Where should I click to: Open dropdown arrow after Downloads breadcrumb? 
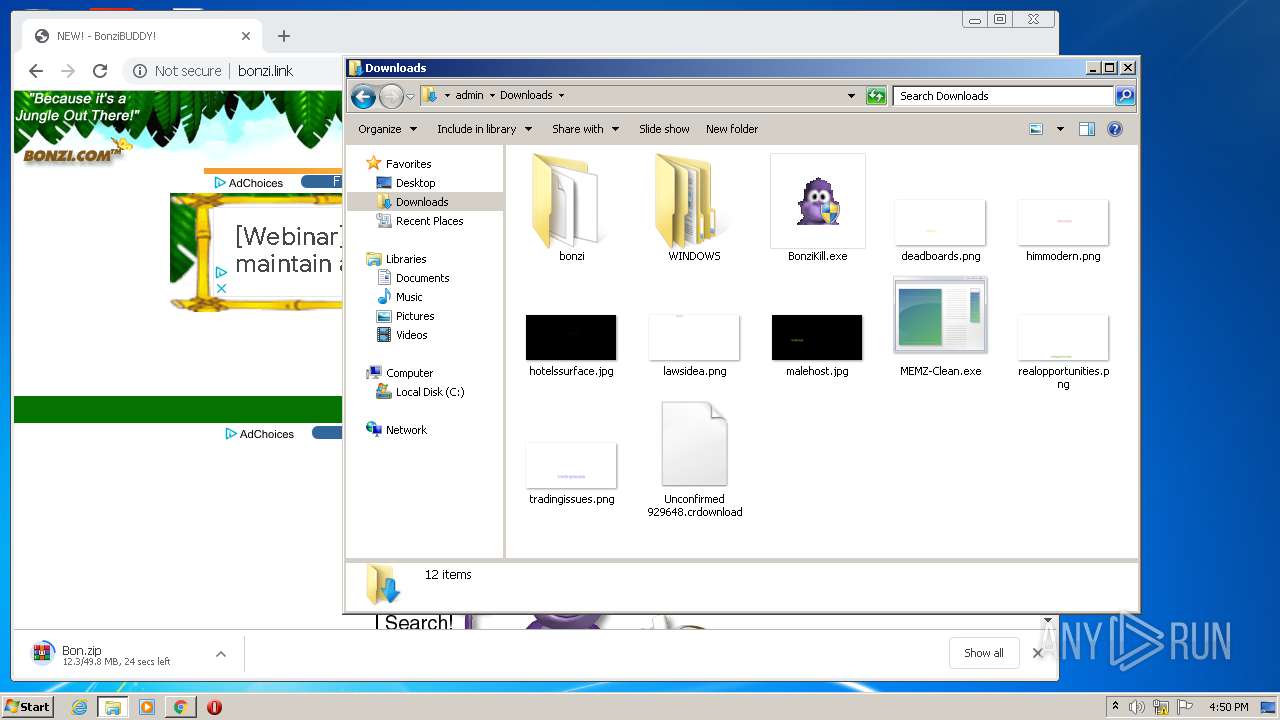click(x=561, y=95)
